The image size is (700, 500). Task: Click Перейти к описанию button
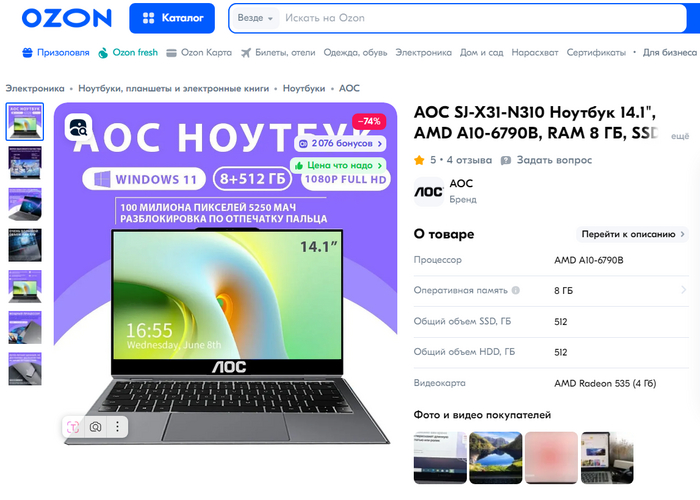coord(633,234)
